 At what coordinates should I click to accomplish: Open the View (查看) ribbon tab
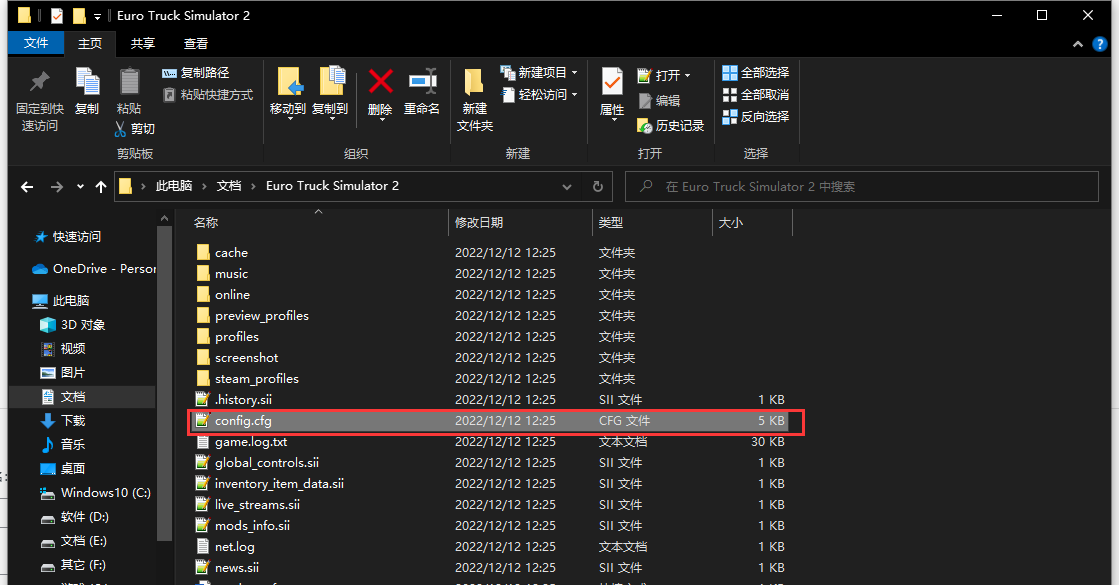pos(196,43)
